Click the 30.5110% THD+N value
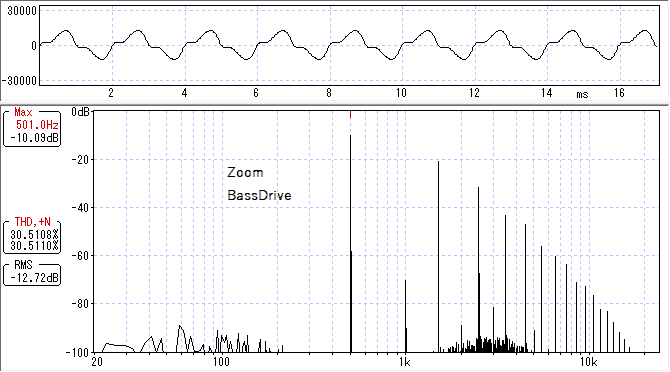 pos(34,246)
